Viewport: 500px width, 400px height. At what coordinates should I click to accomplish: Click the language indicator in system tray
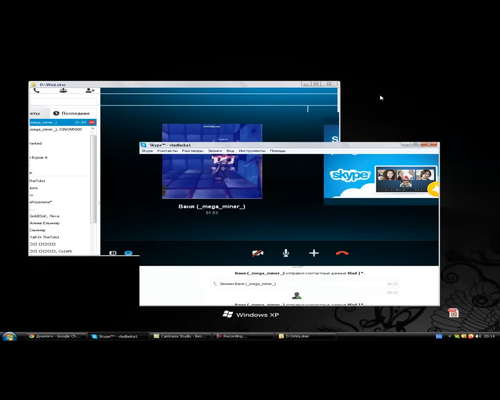click(x=439, y=336)
